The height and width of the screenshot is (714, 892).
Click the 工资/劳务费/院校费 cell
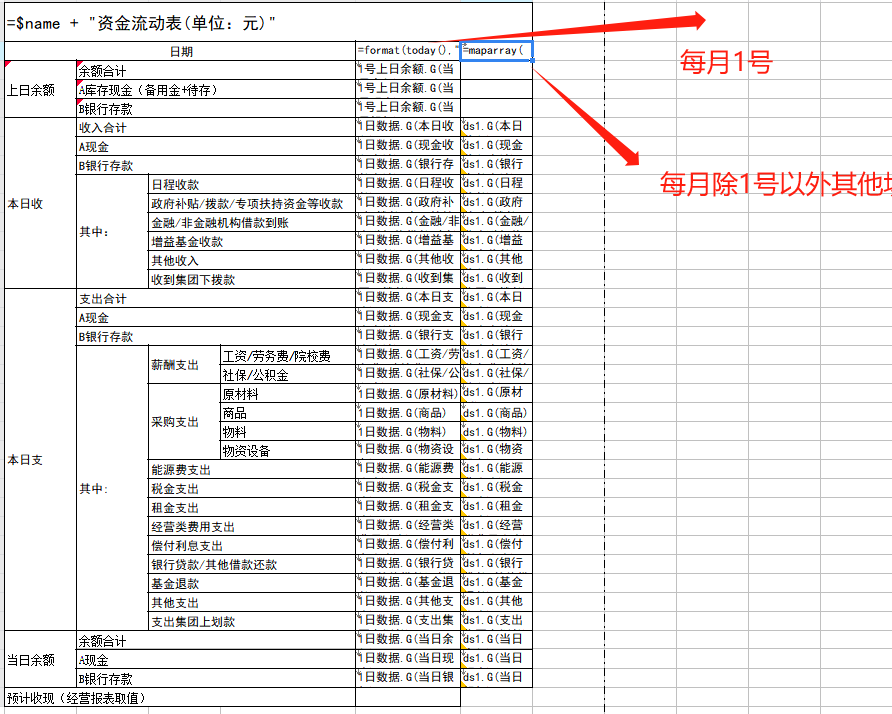pyautogui.click(x=288, y=356)
